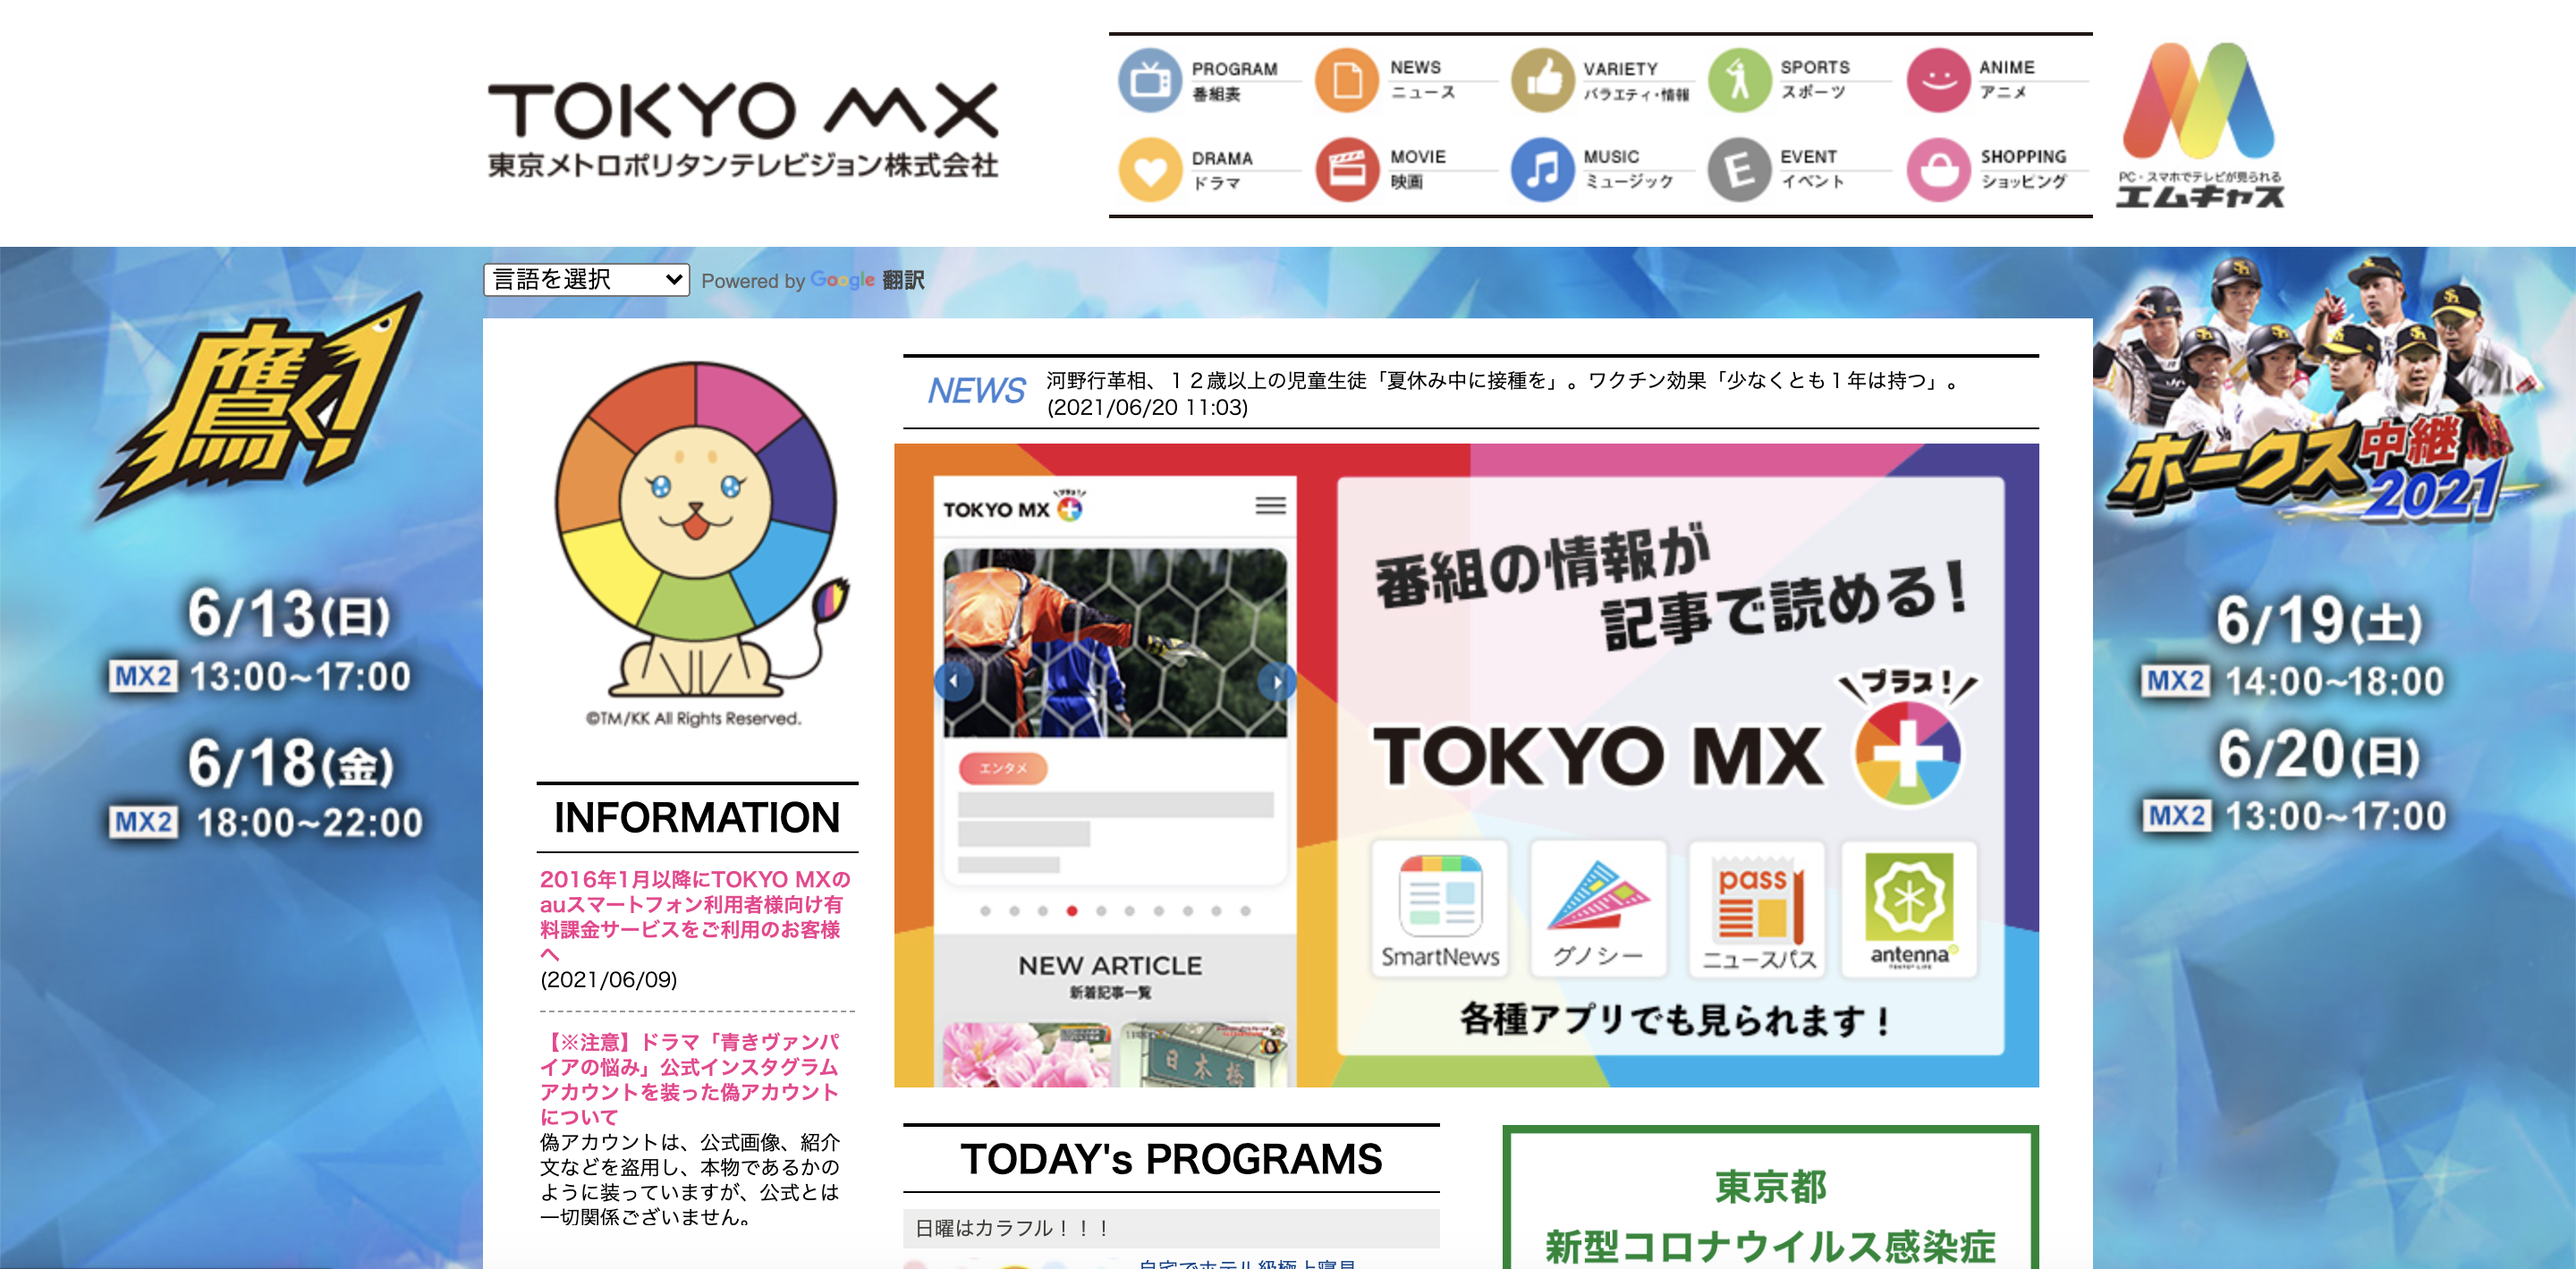Open the MUSIC note icon
Screen dimensions: 2576x1269
coord(1542,169)
